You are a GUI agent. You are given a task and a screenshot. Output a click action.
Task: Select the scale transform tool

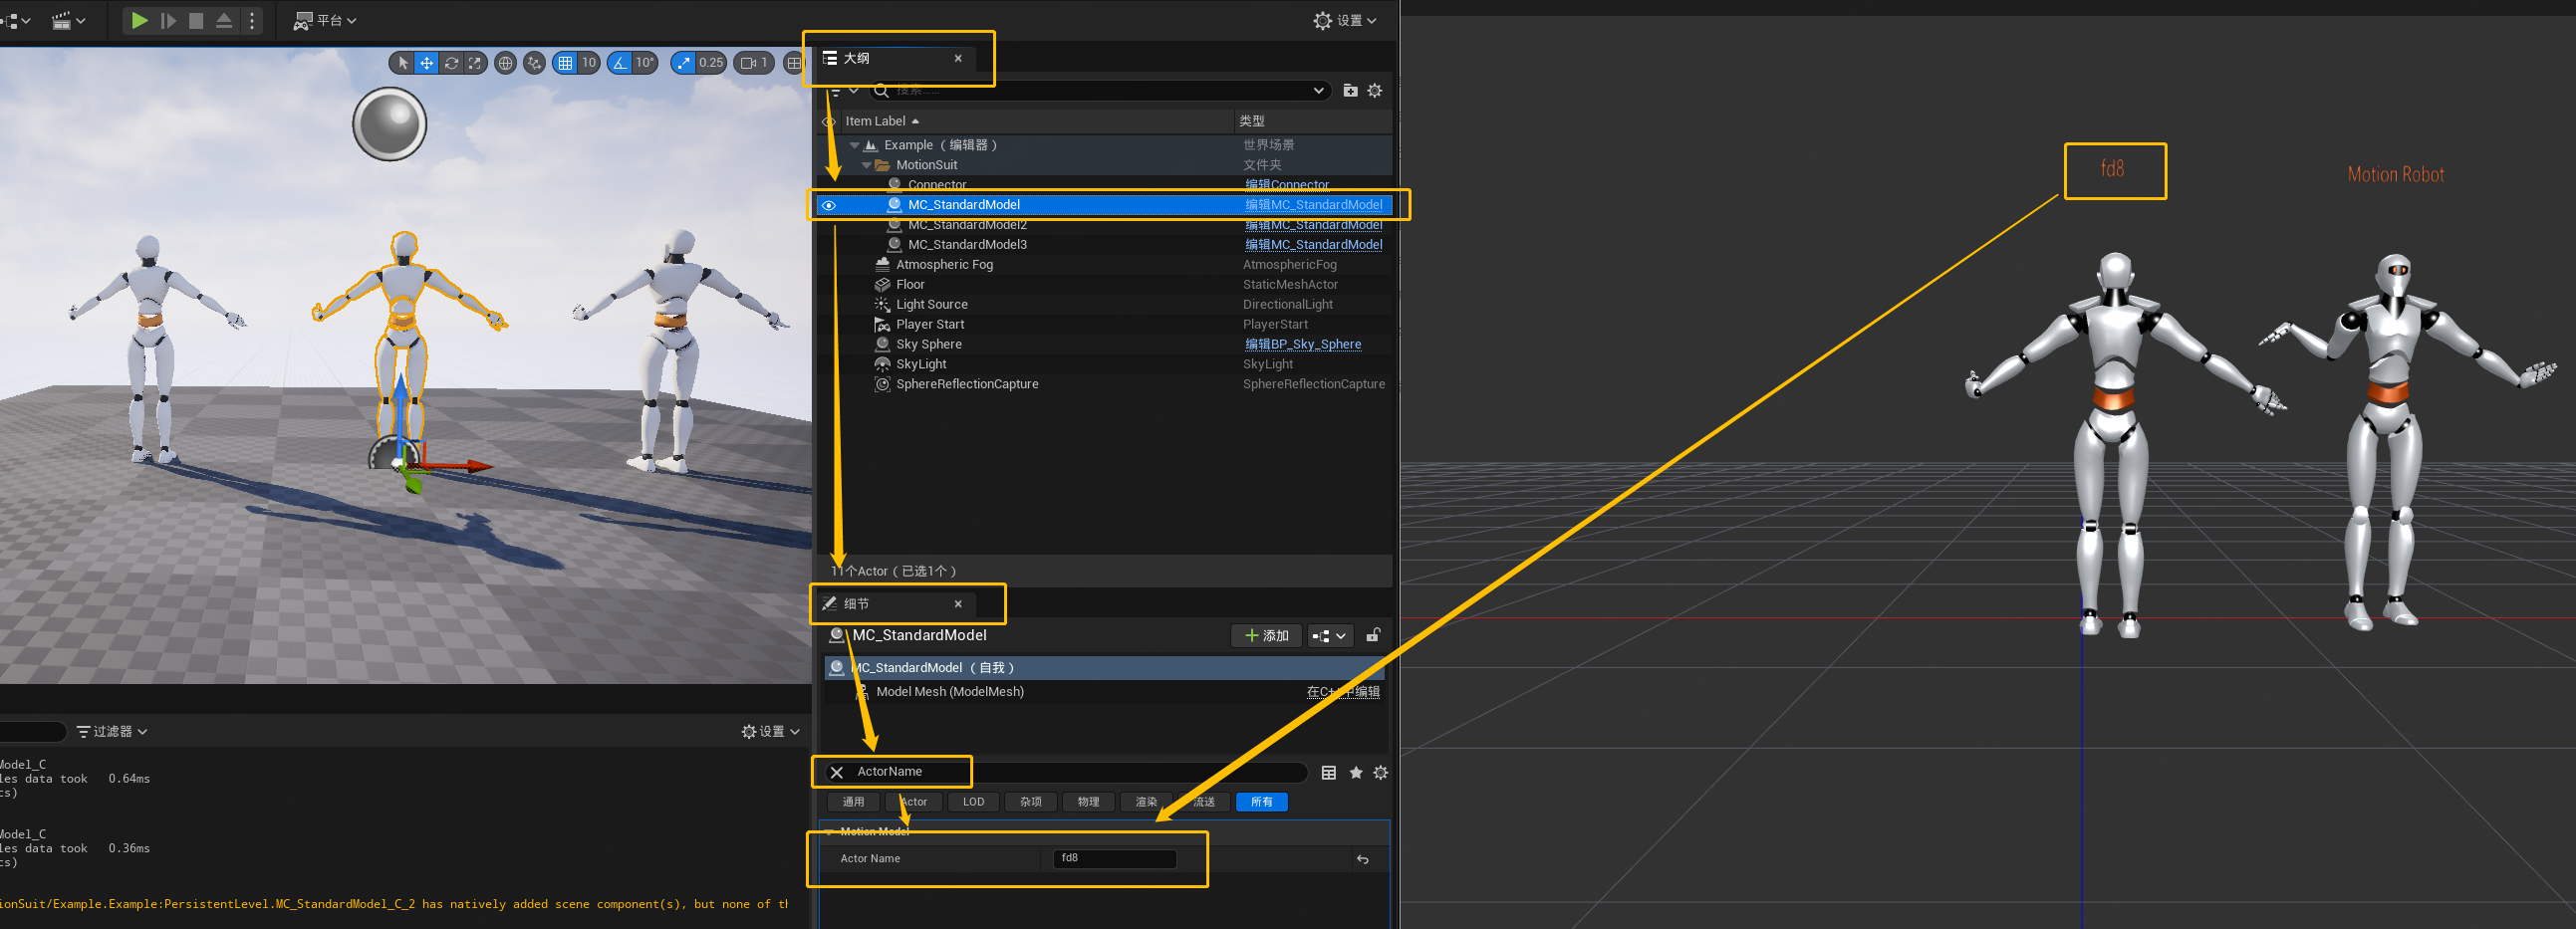click(475, 63)
